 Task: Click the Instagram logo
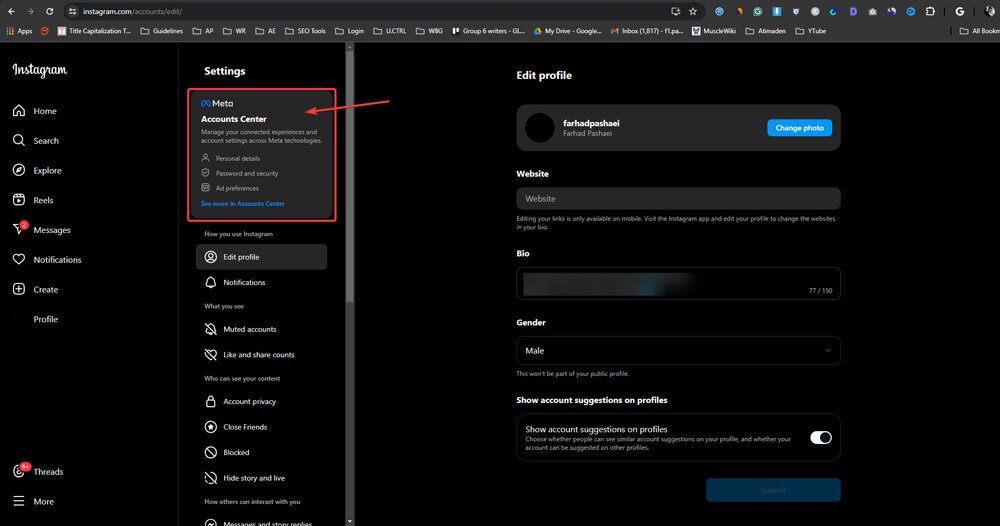40,70
